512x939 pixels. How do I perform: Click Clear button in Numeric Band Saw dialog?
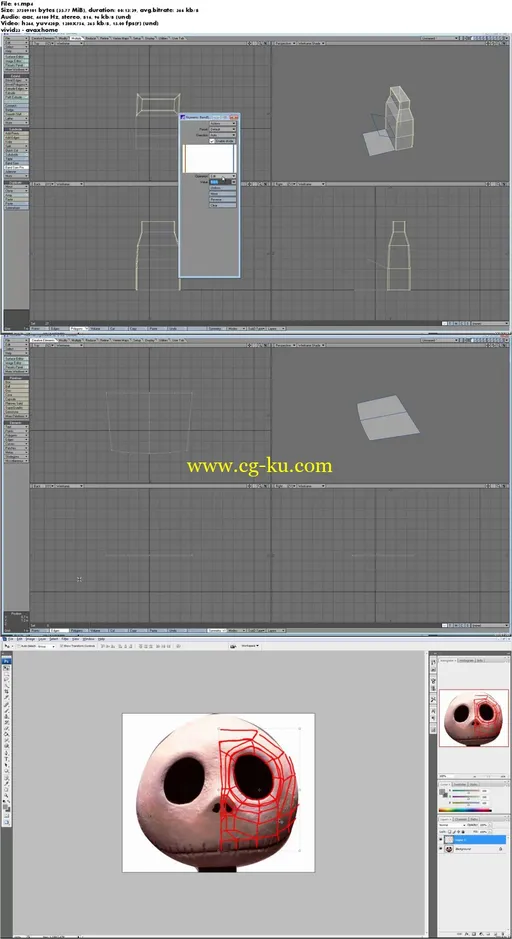coord(223,205)
